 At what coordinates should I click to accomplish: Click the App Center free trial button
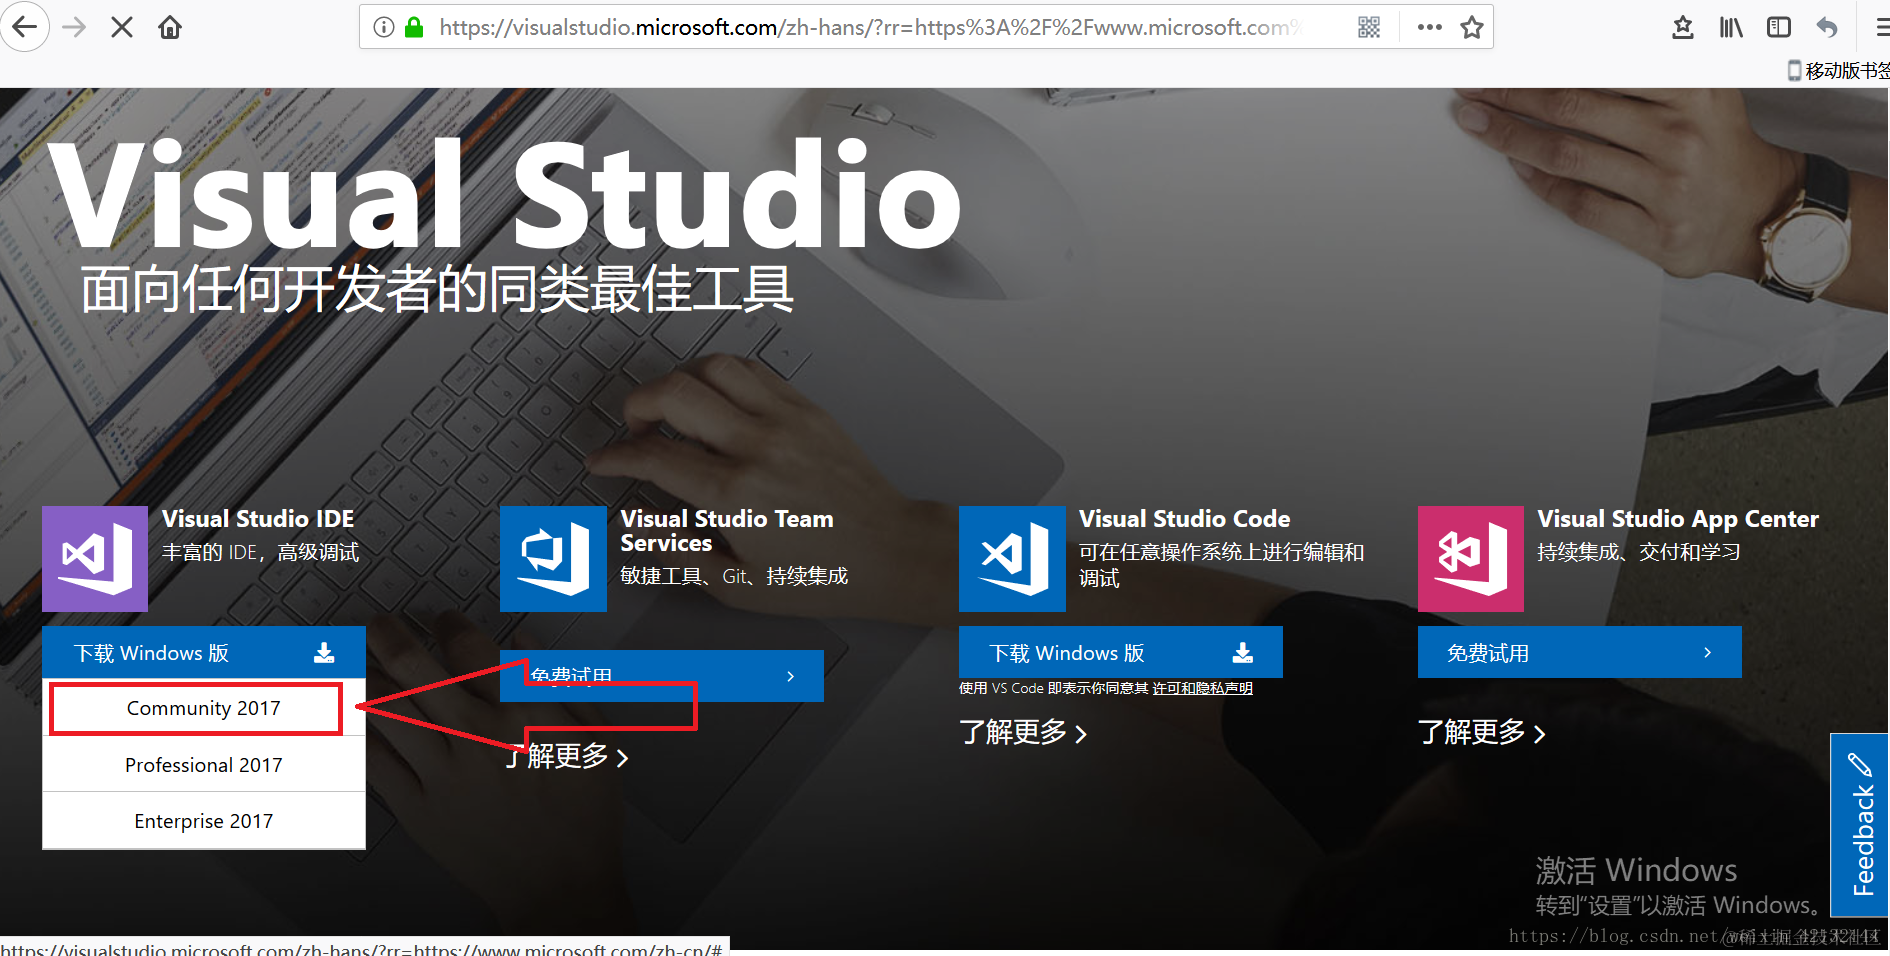1580,653
